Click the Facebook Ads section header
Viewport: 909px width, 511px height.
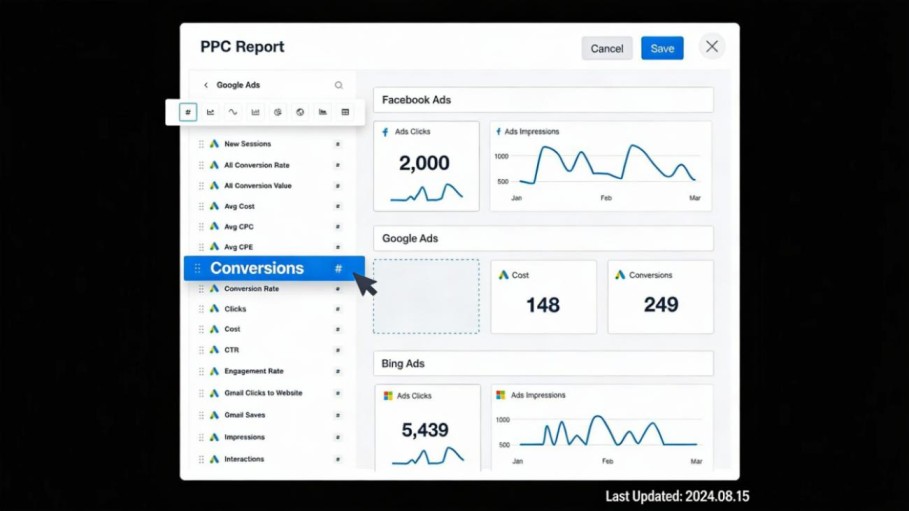tap(543, 100)
